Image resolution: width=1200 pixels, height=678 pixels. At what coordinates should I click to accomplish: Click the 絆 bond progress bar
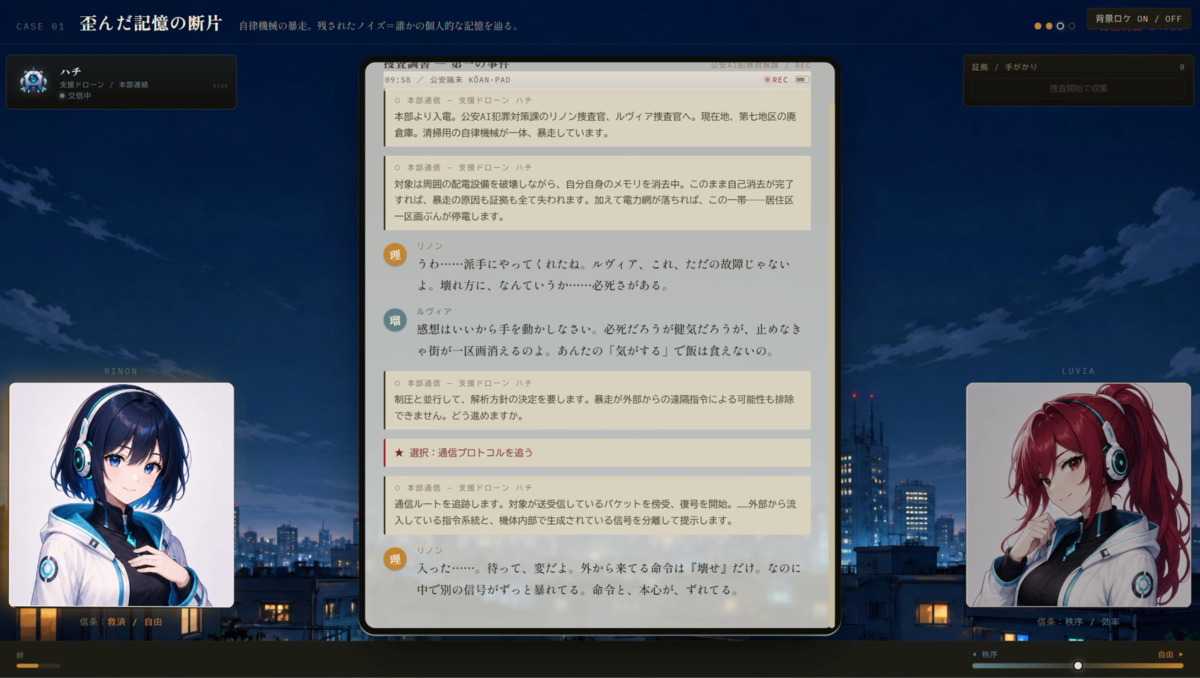tap(38, 665)
